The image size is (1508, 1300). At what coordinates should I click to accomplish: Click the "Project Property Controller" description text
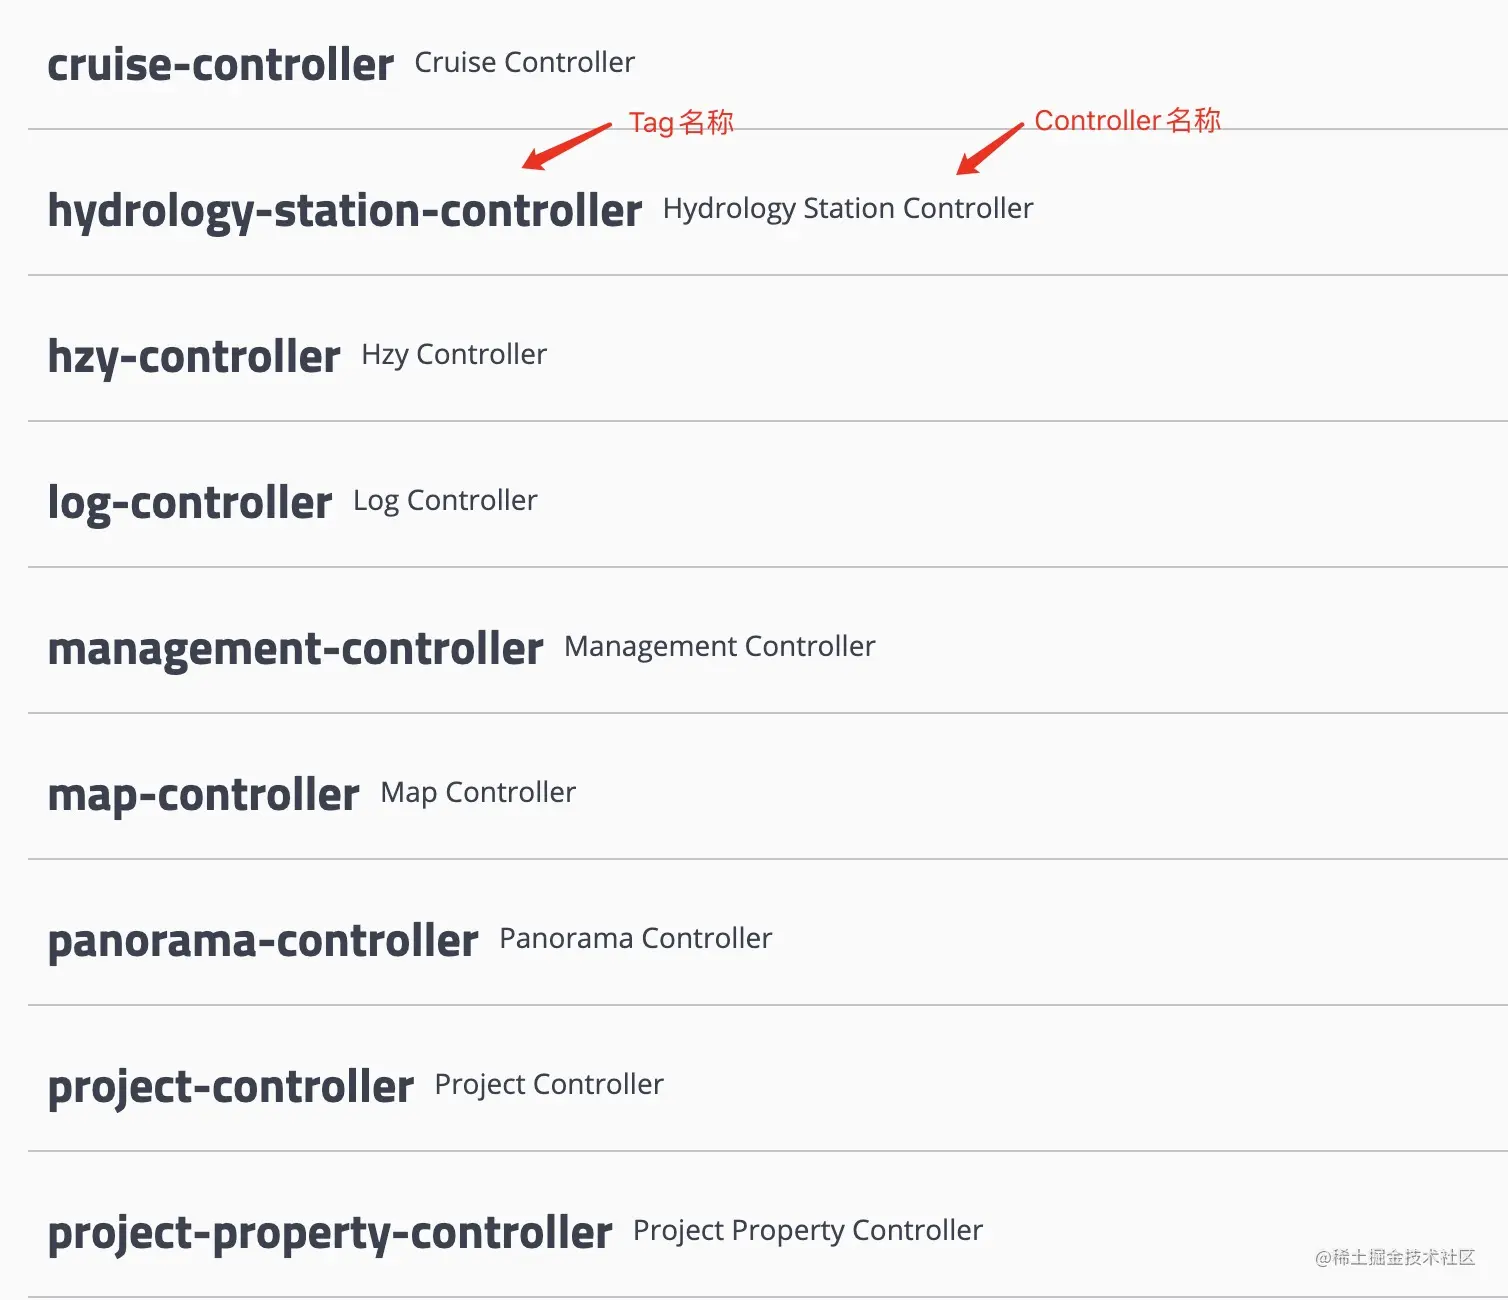(807, 1231)
